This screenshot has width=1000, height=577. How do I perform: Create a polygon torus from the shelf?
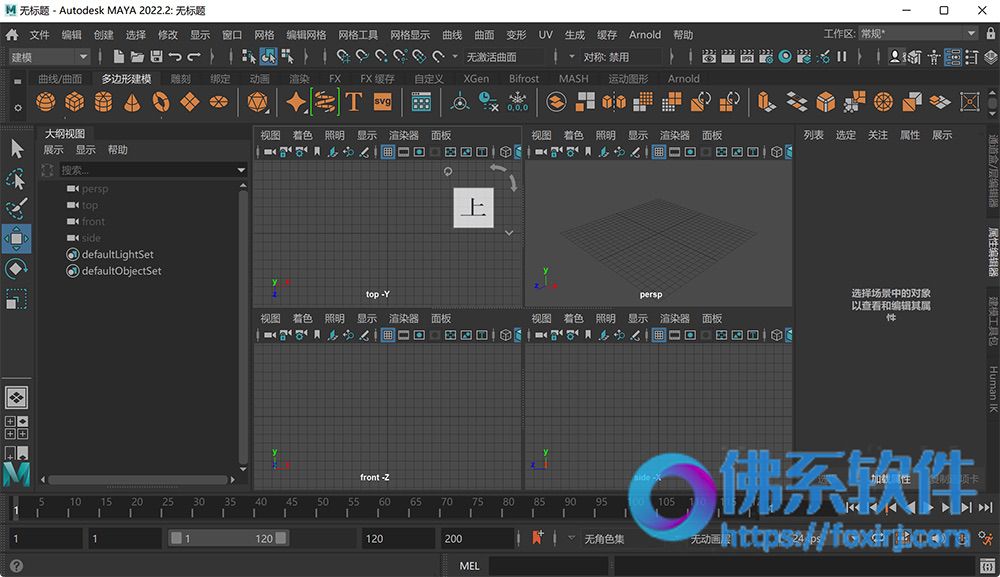point(161,101)
